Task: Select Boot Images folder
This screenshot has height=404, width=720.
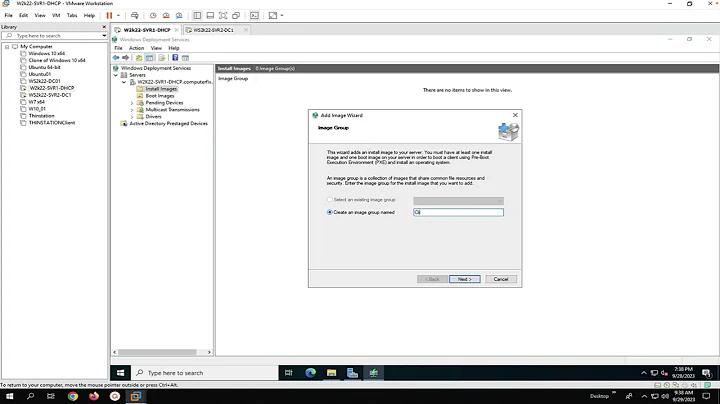Action: pos(160,95)
